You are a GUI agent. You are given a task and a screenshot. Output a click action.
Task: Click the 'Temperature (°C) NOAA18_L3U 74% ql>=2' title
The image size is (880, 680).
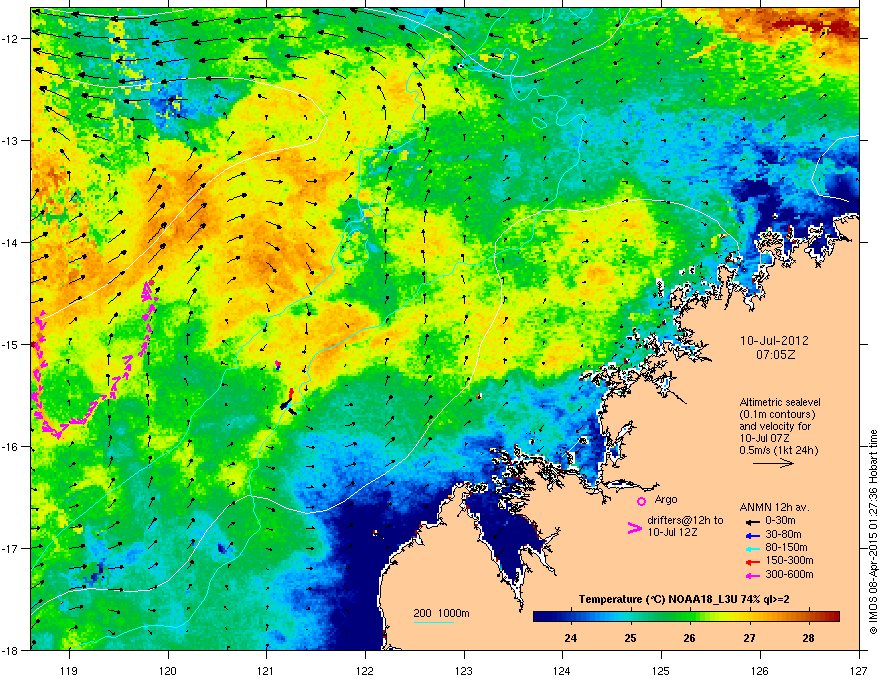[684, 600]
